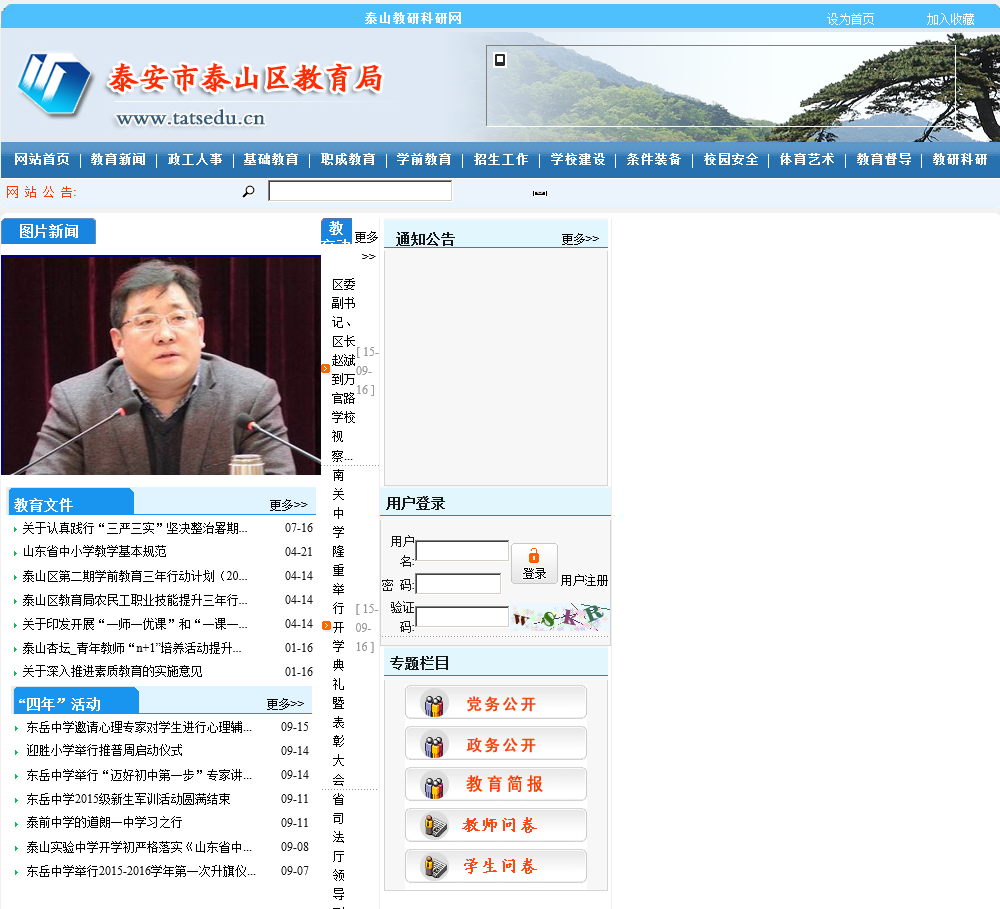Viewport: 1000px width, 909px height.
Task: Open 东岳中学邀请心理专家 article
Action: click(x=139, y=727)
